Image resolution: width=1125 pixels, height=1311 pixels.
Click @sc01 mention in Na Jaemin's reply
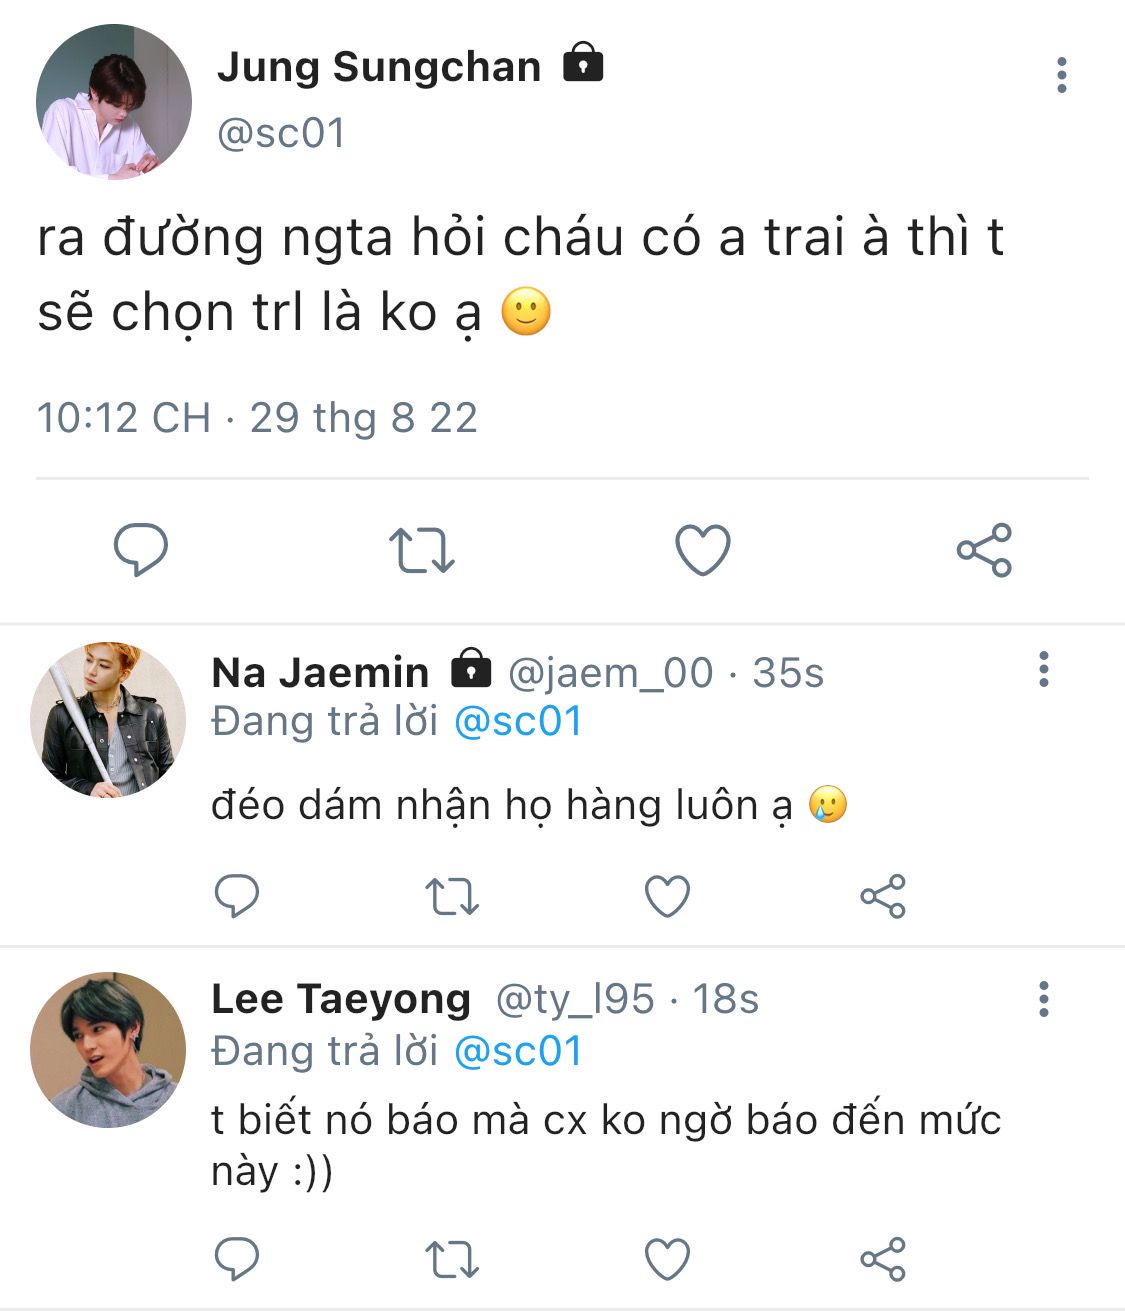click(518, 721)
